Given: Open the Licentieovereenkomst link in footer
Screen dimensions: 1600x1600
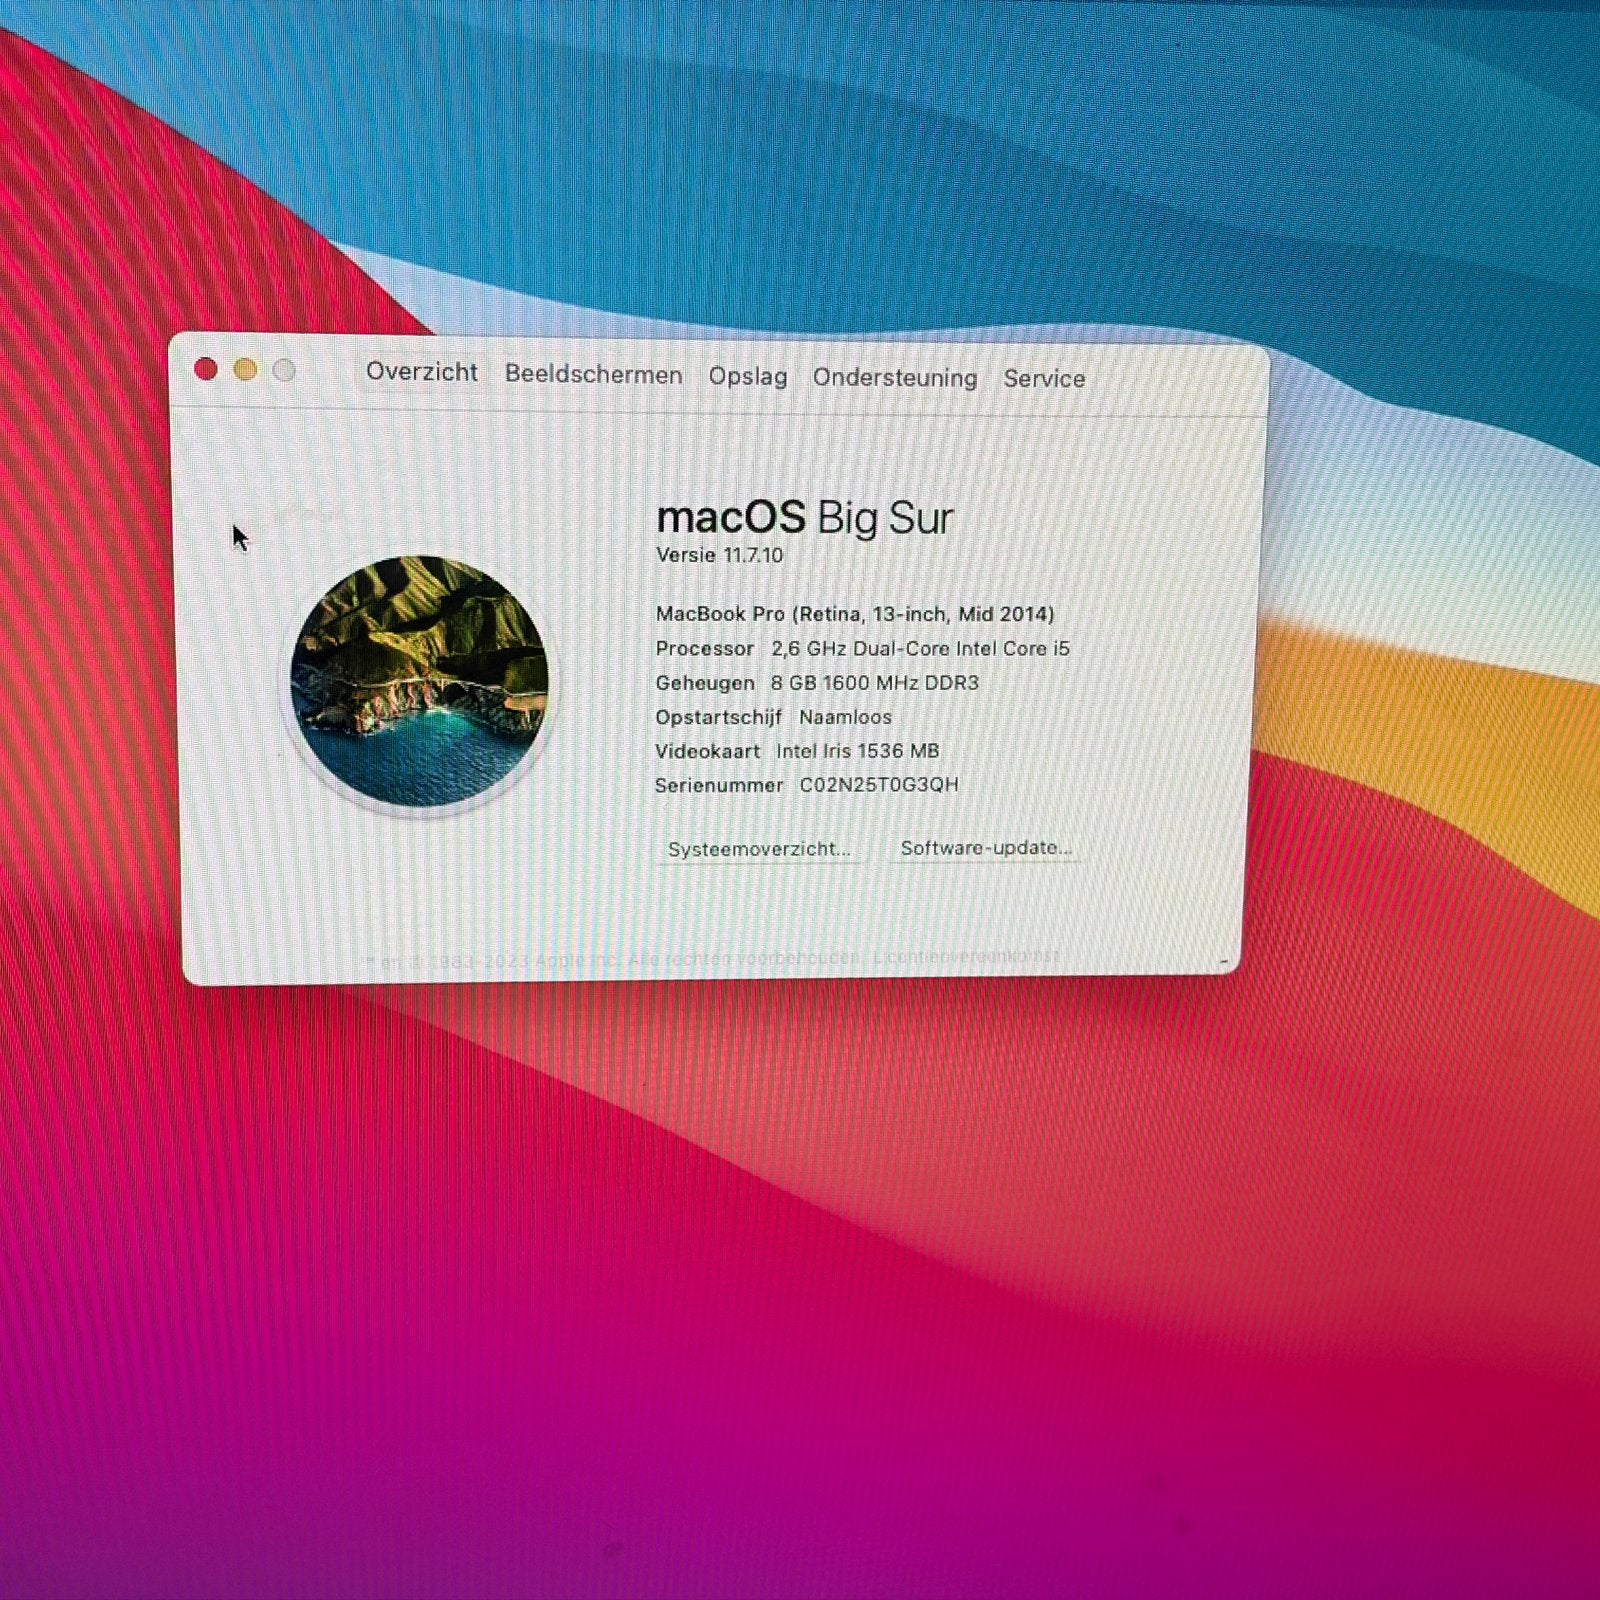Looking at the screenshot, I should [965, 957].
